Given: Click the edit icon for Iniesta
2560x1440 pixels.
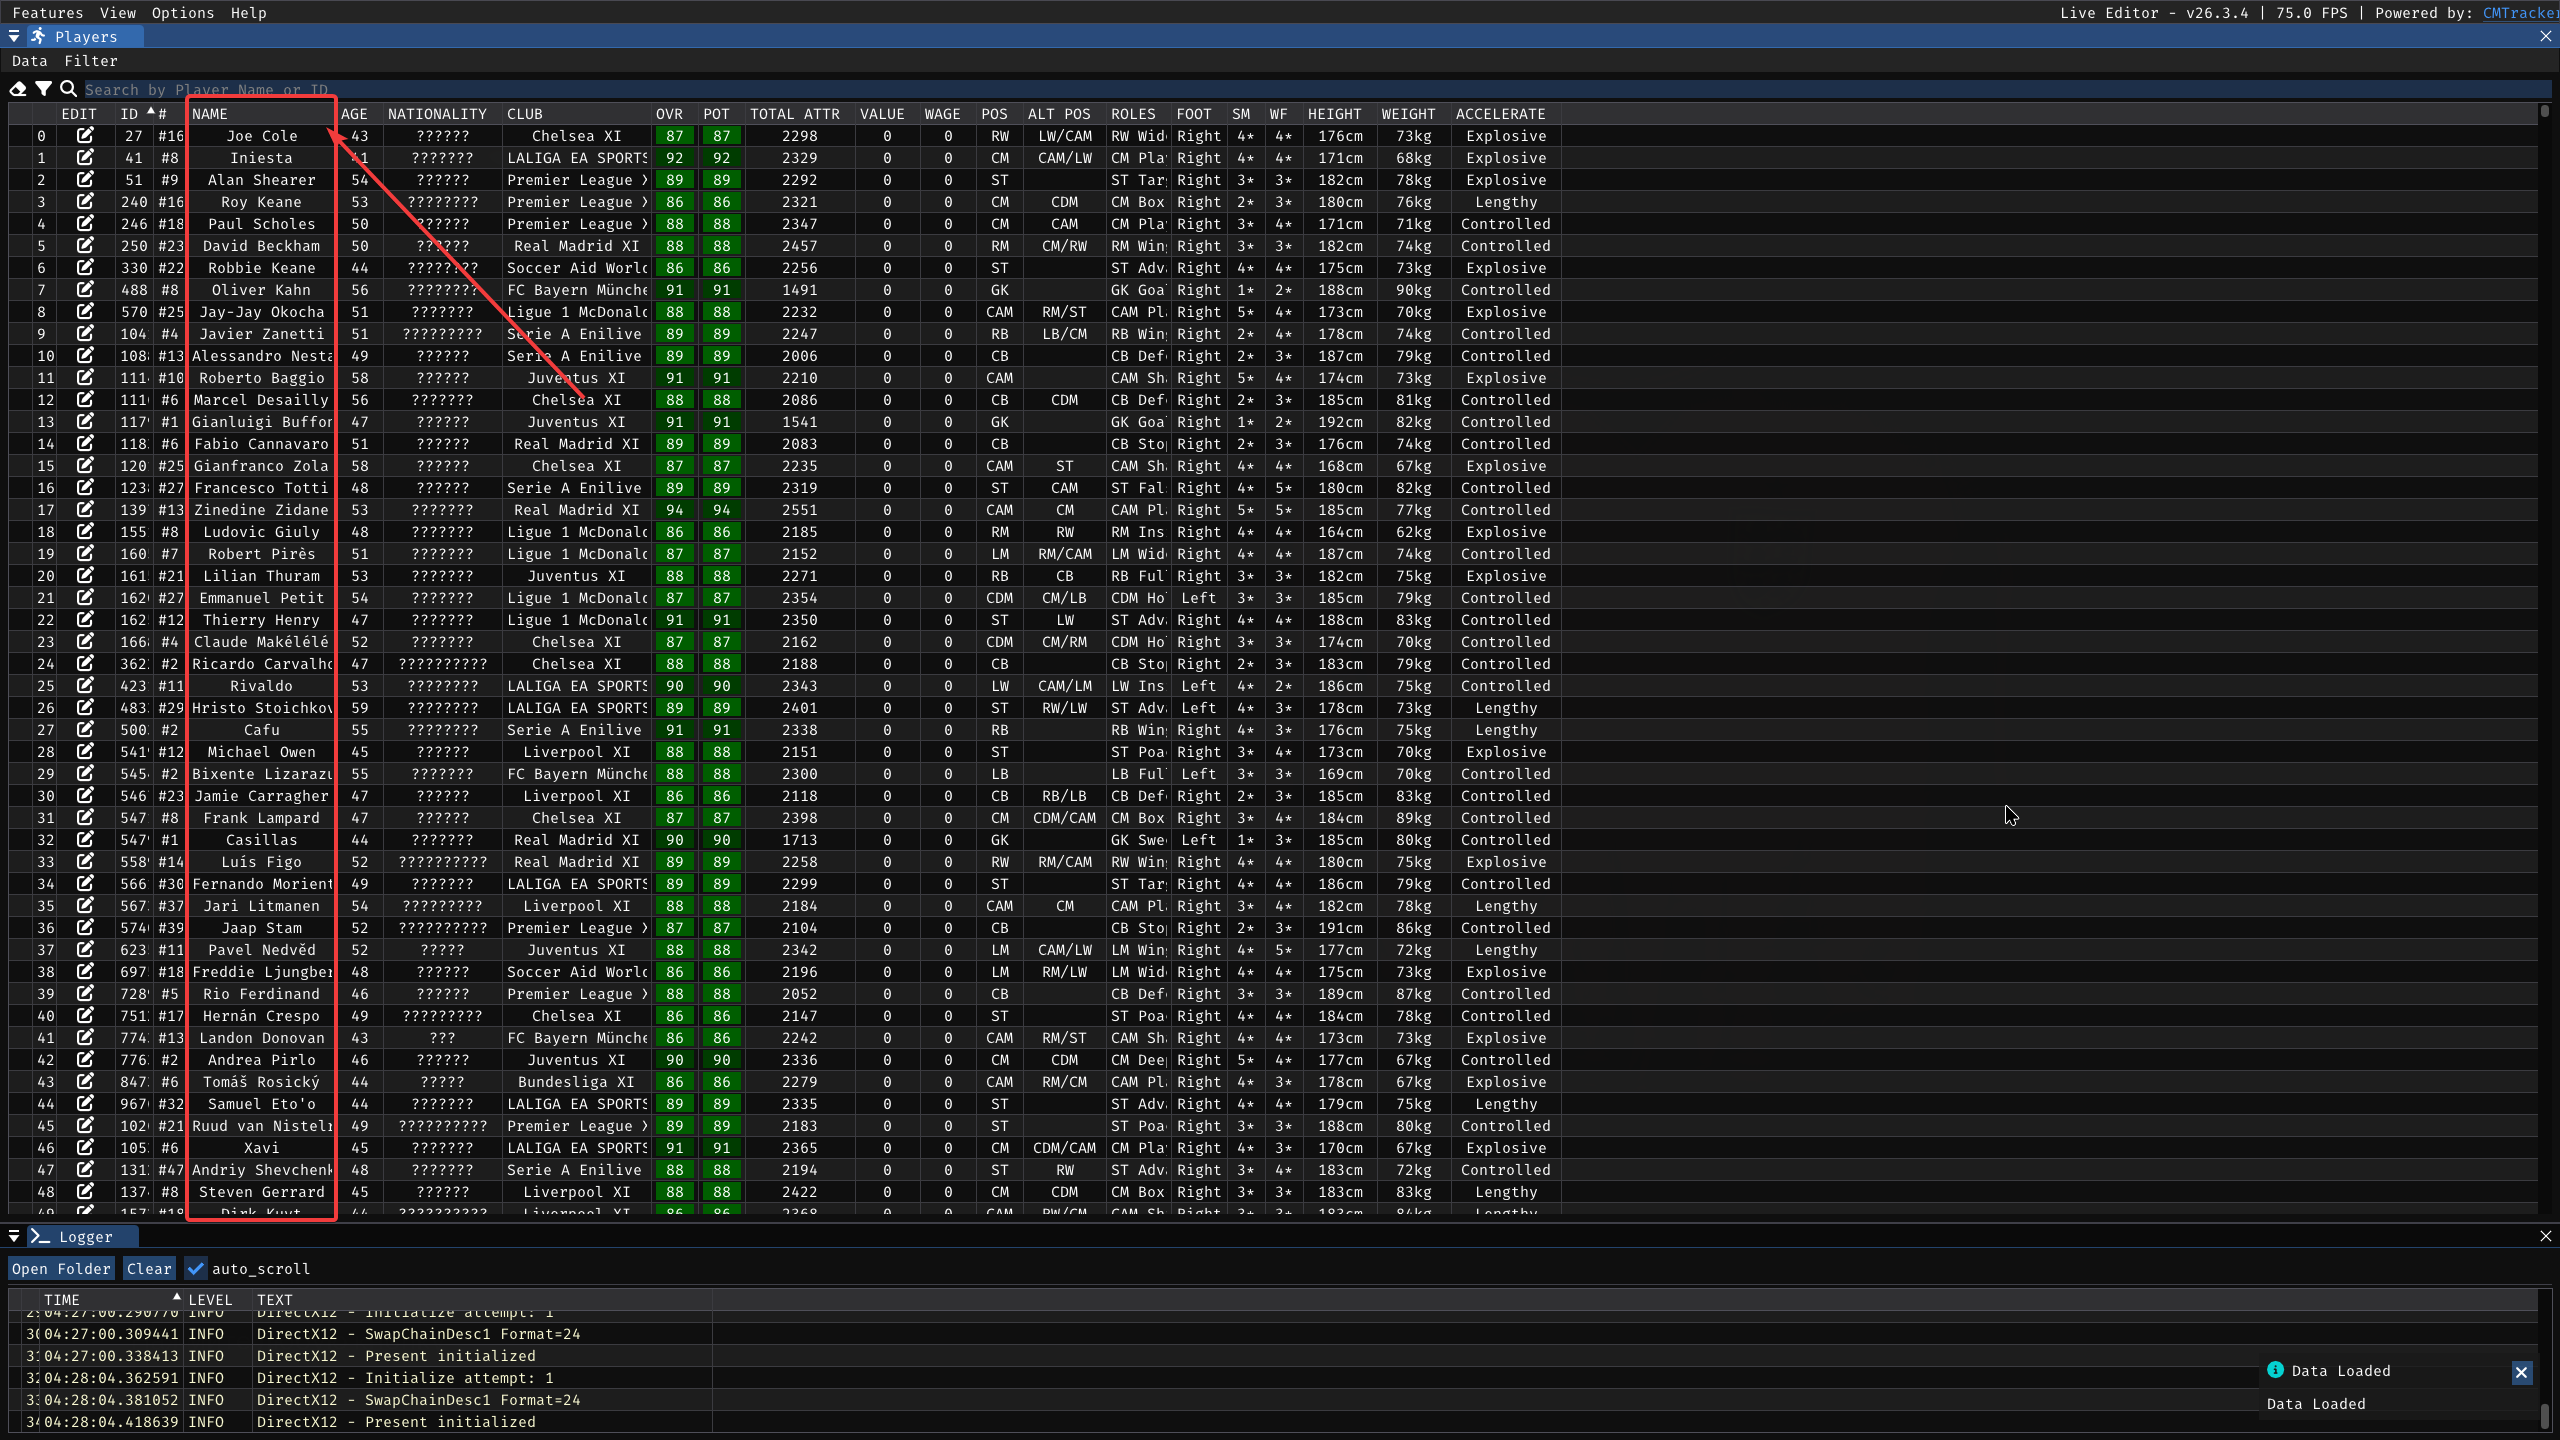Looking at the screenshot, I should pyautogui.click(x=85, y=157).
